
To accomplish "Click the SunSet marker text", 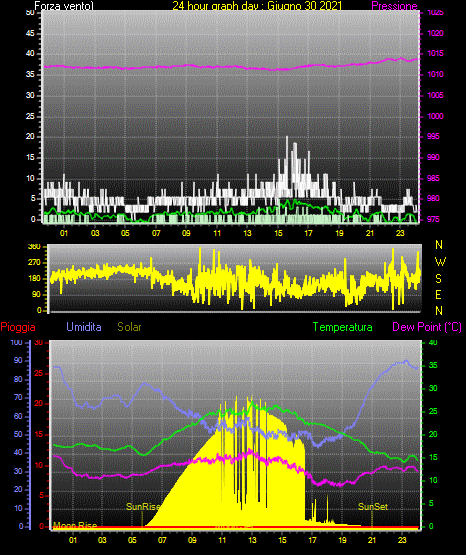I will (373, 507).
